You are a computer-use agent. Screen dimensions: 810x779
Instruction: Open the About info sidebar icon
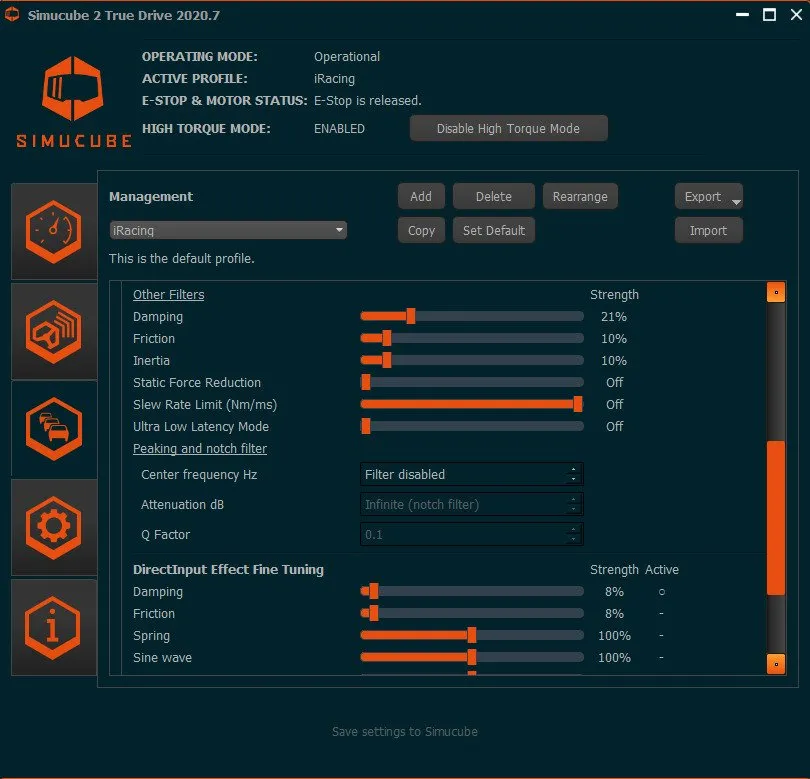pyautogui.click(x=54, y=626)
